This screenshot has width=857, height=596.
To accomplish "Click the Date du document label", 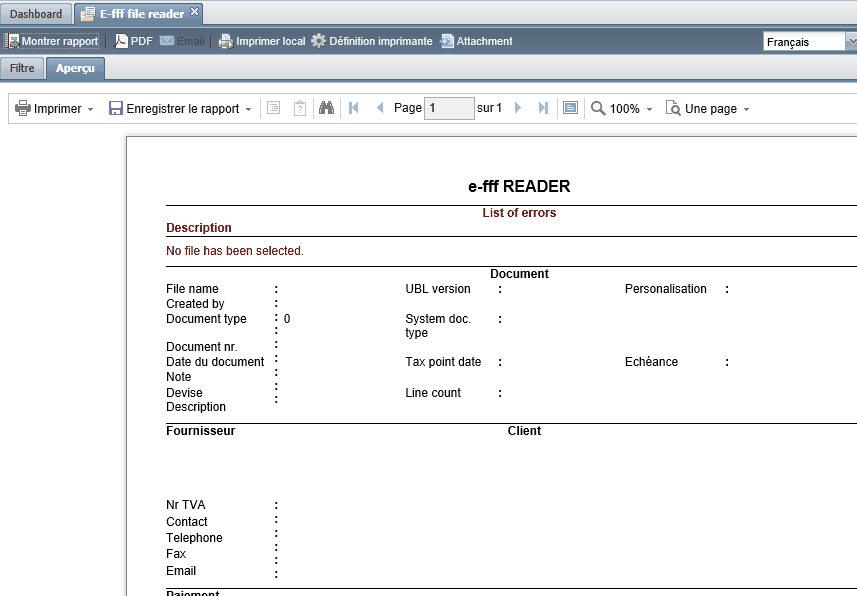I will 215,362.
